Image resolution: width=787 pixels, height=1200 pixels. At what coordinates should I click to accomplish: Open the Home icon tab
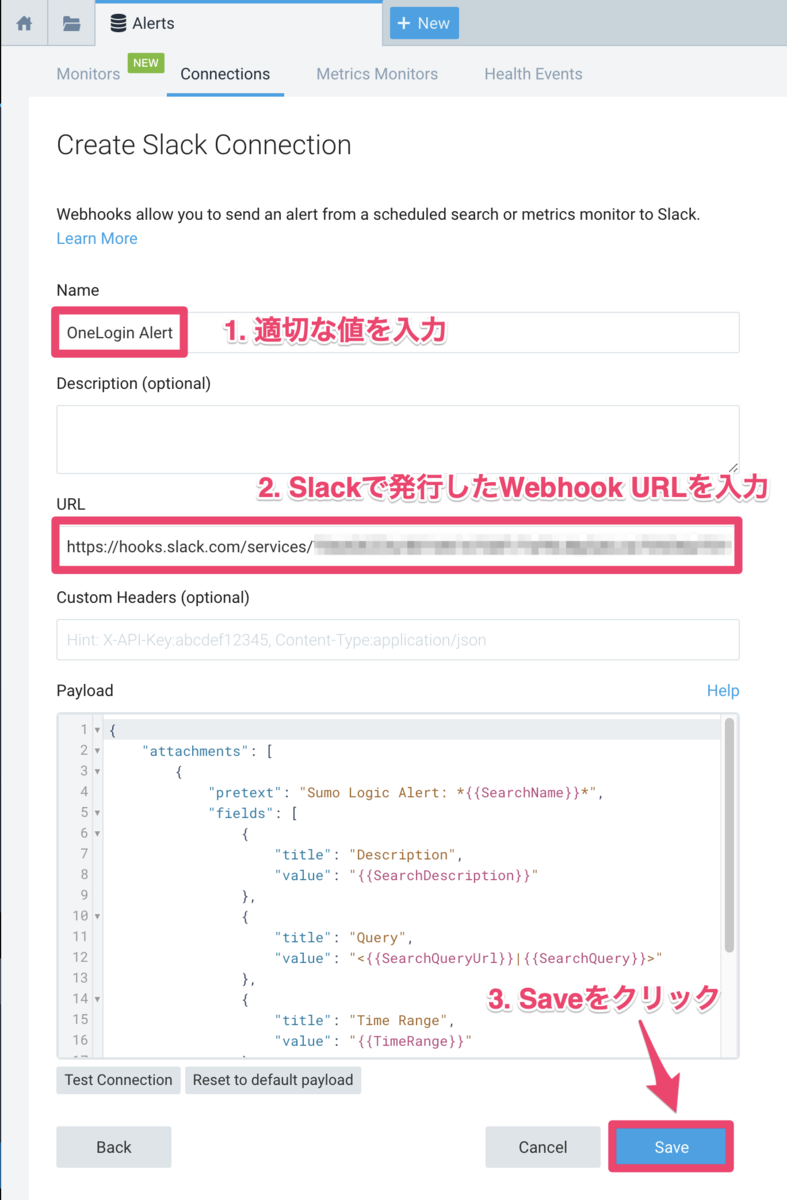[x=23, y=23]
